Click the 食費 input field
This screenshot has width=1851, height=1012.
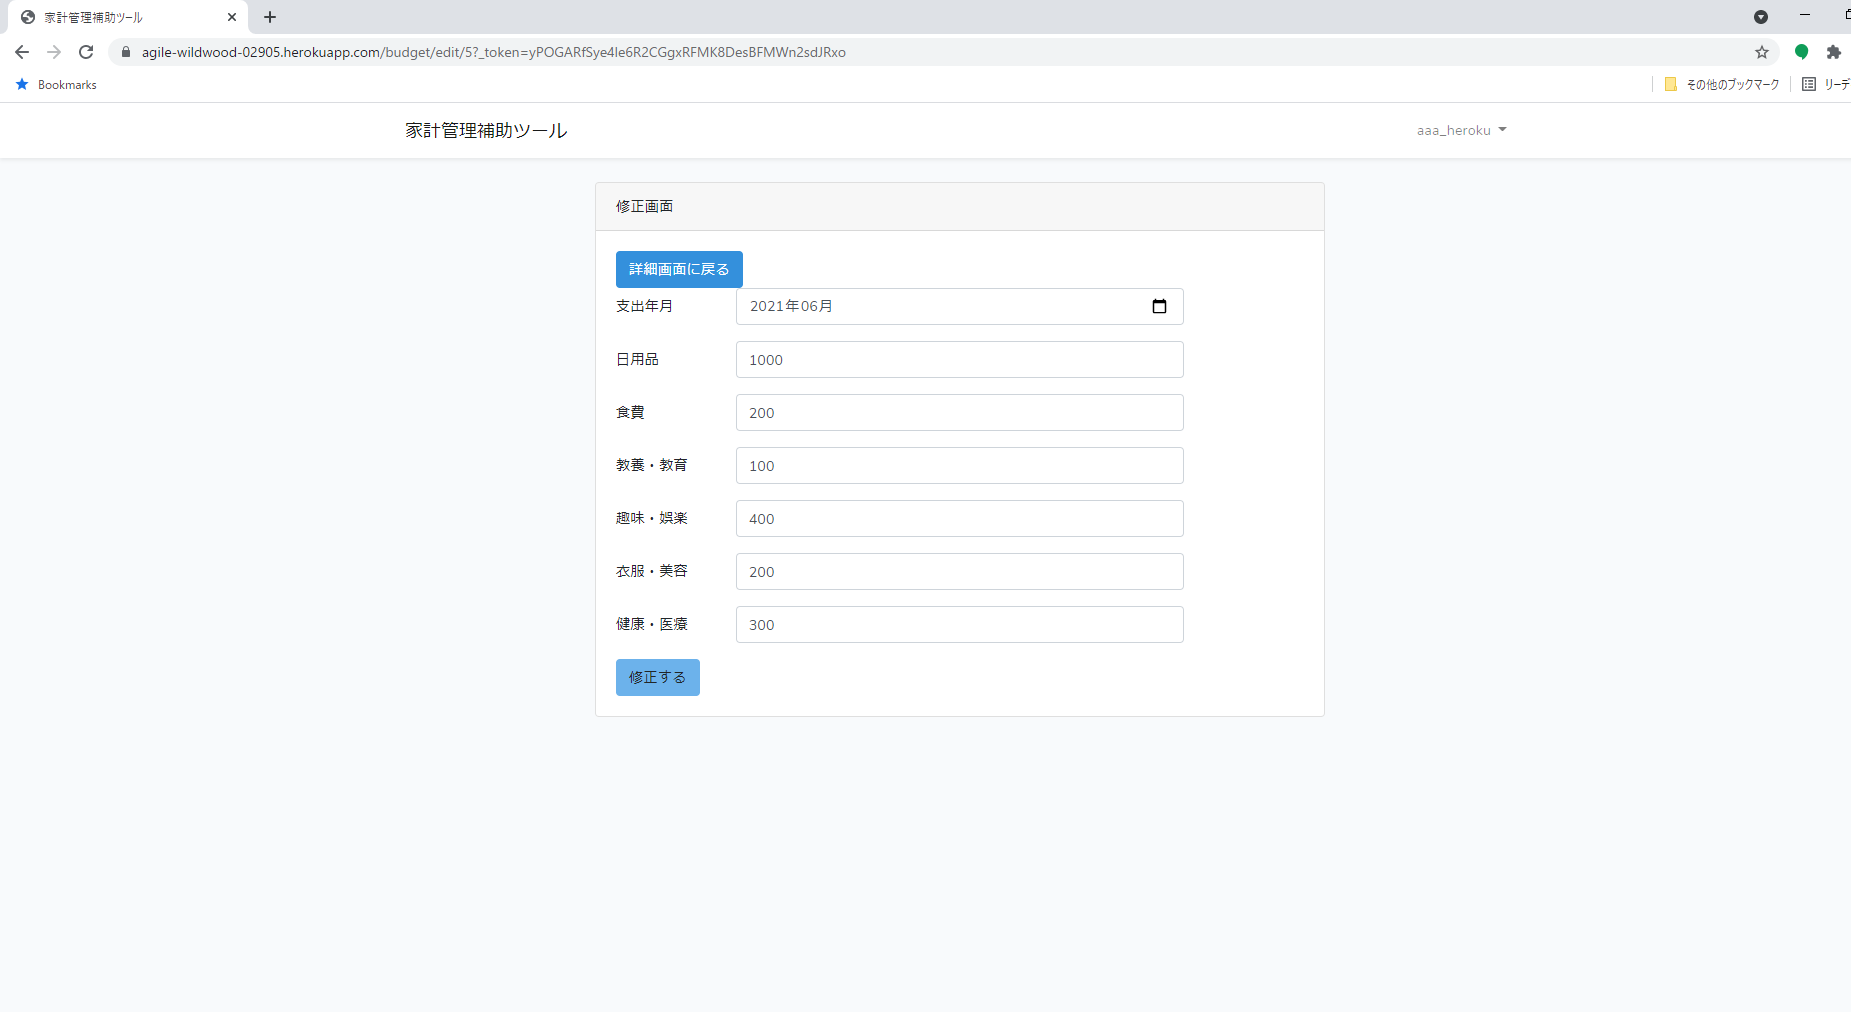[x=960, y=412]
